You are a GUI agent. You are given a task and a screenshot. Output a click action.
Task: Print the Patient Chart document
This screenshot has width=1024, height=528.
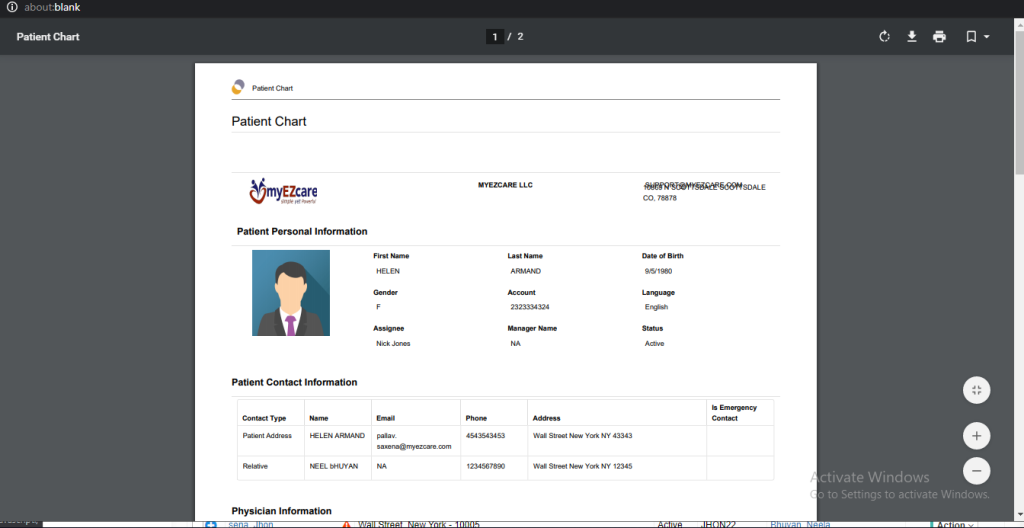pyautogui.click(x=939, y=37)
